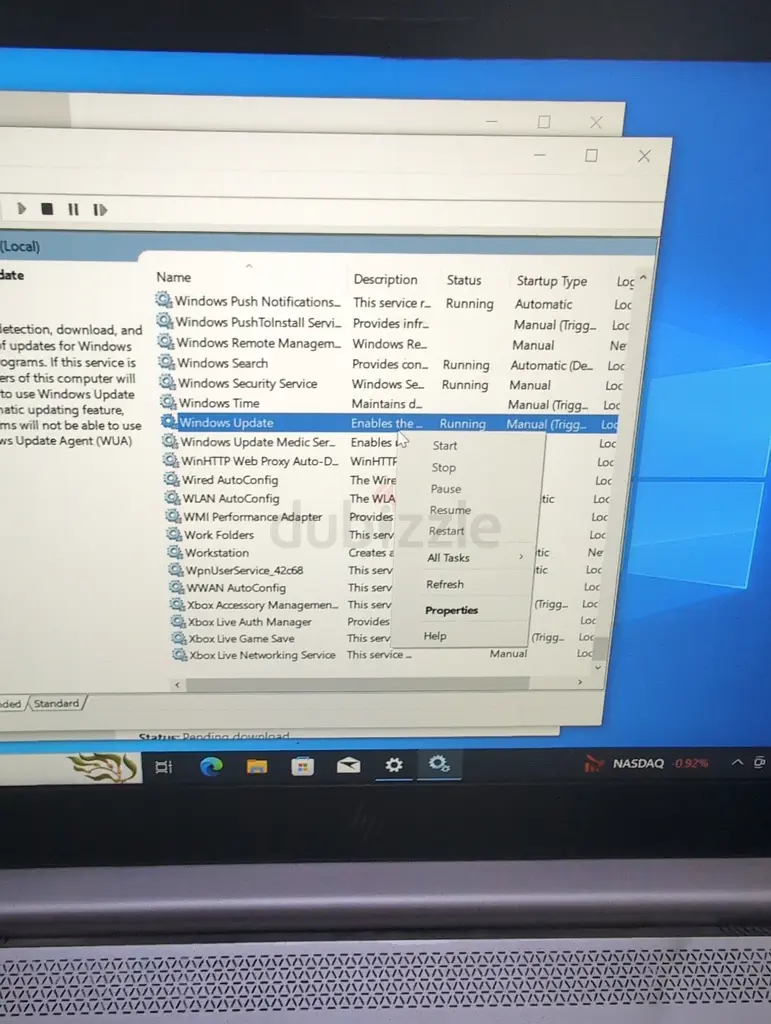Launch Microsoft Edge from the taskbar
Viewport: 771px width, 1024px height.
click(x=211, y=766)
